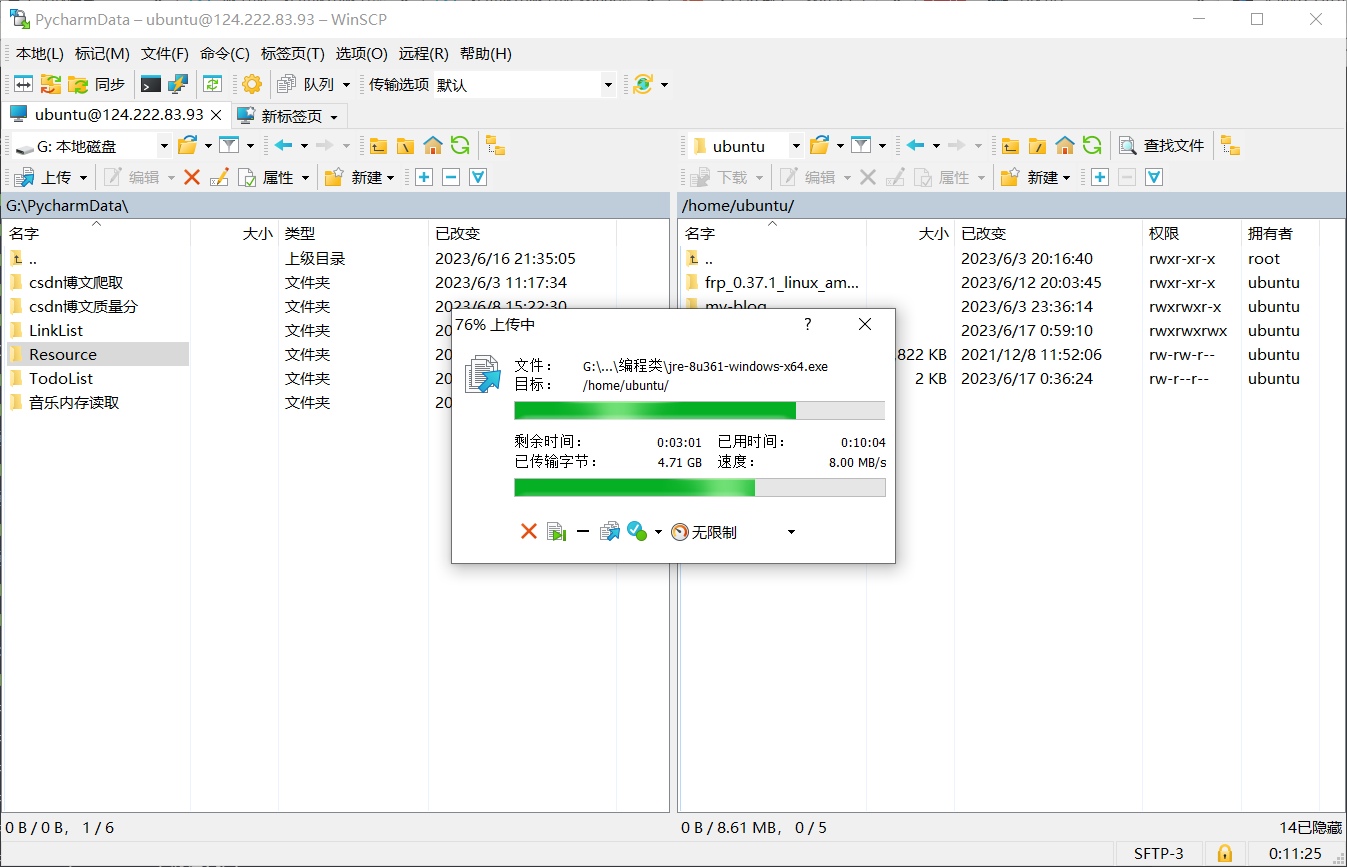Cancel the upload in progress dialog
The height and width of the screenshot is (867, 1347).
point(529,532)
